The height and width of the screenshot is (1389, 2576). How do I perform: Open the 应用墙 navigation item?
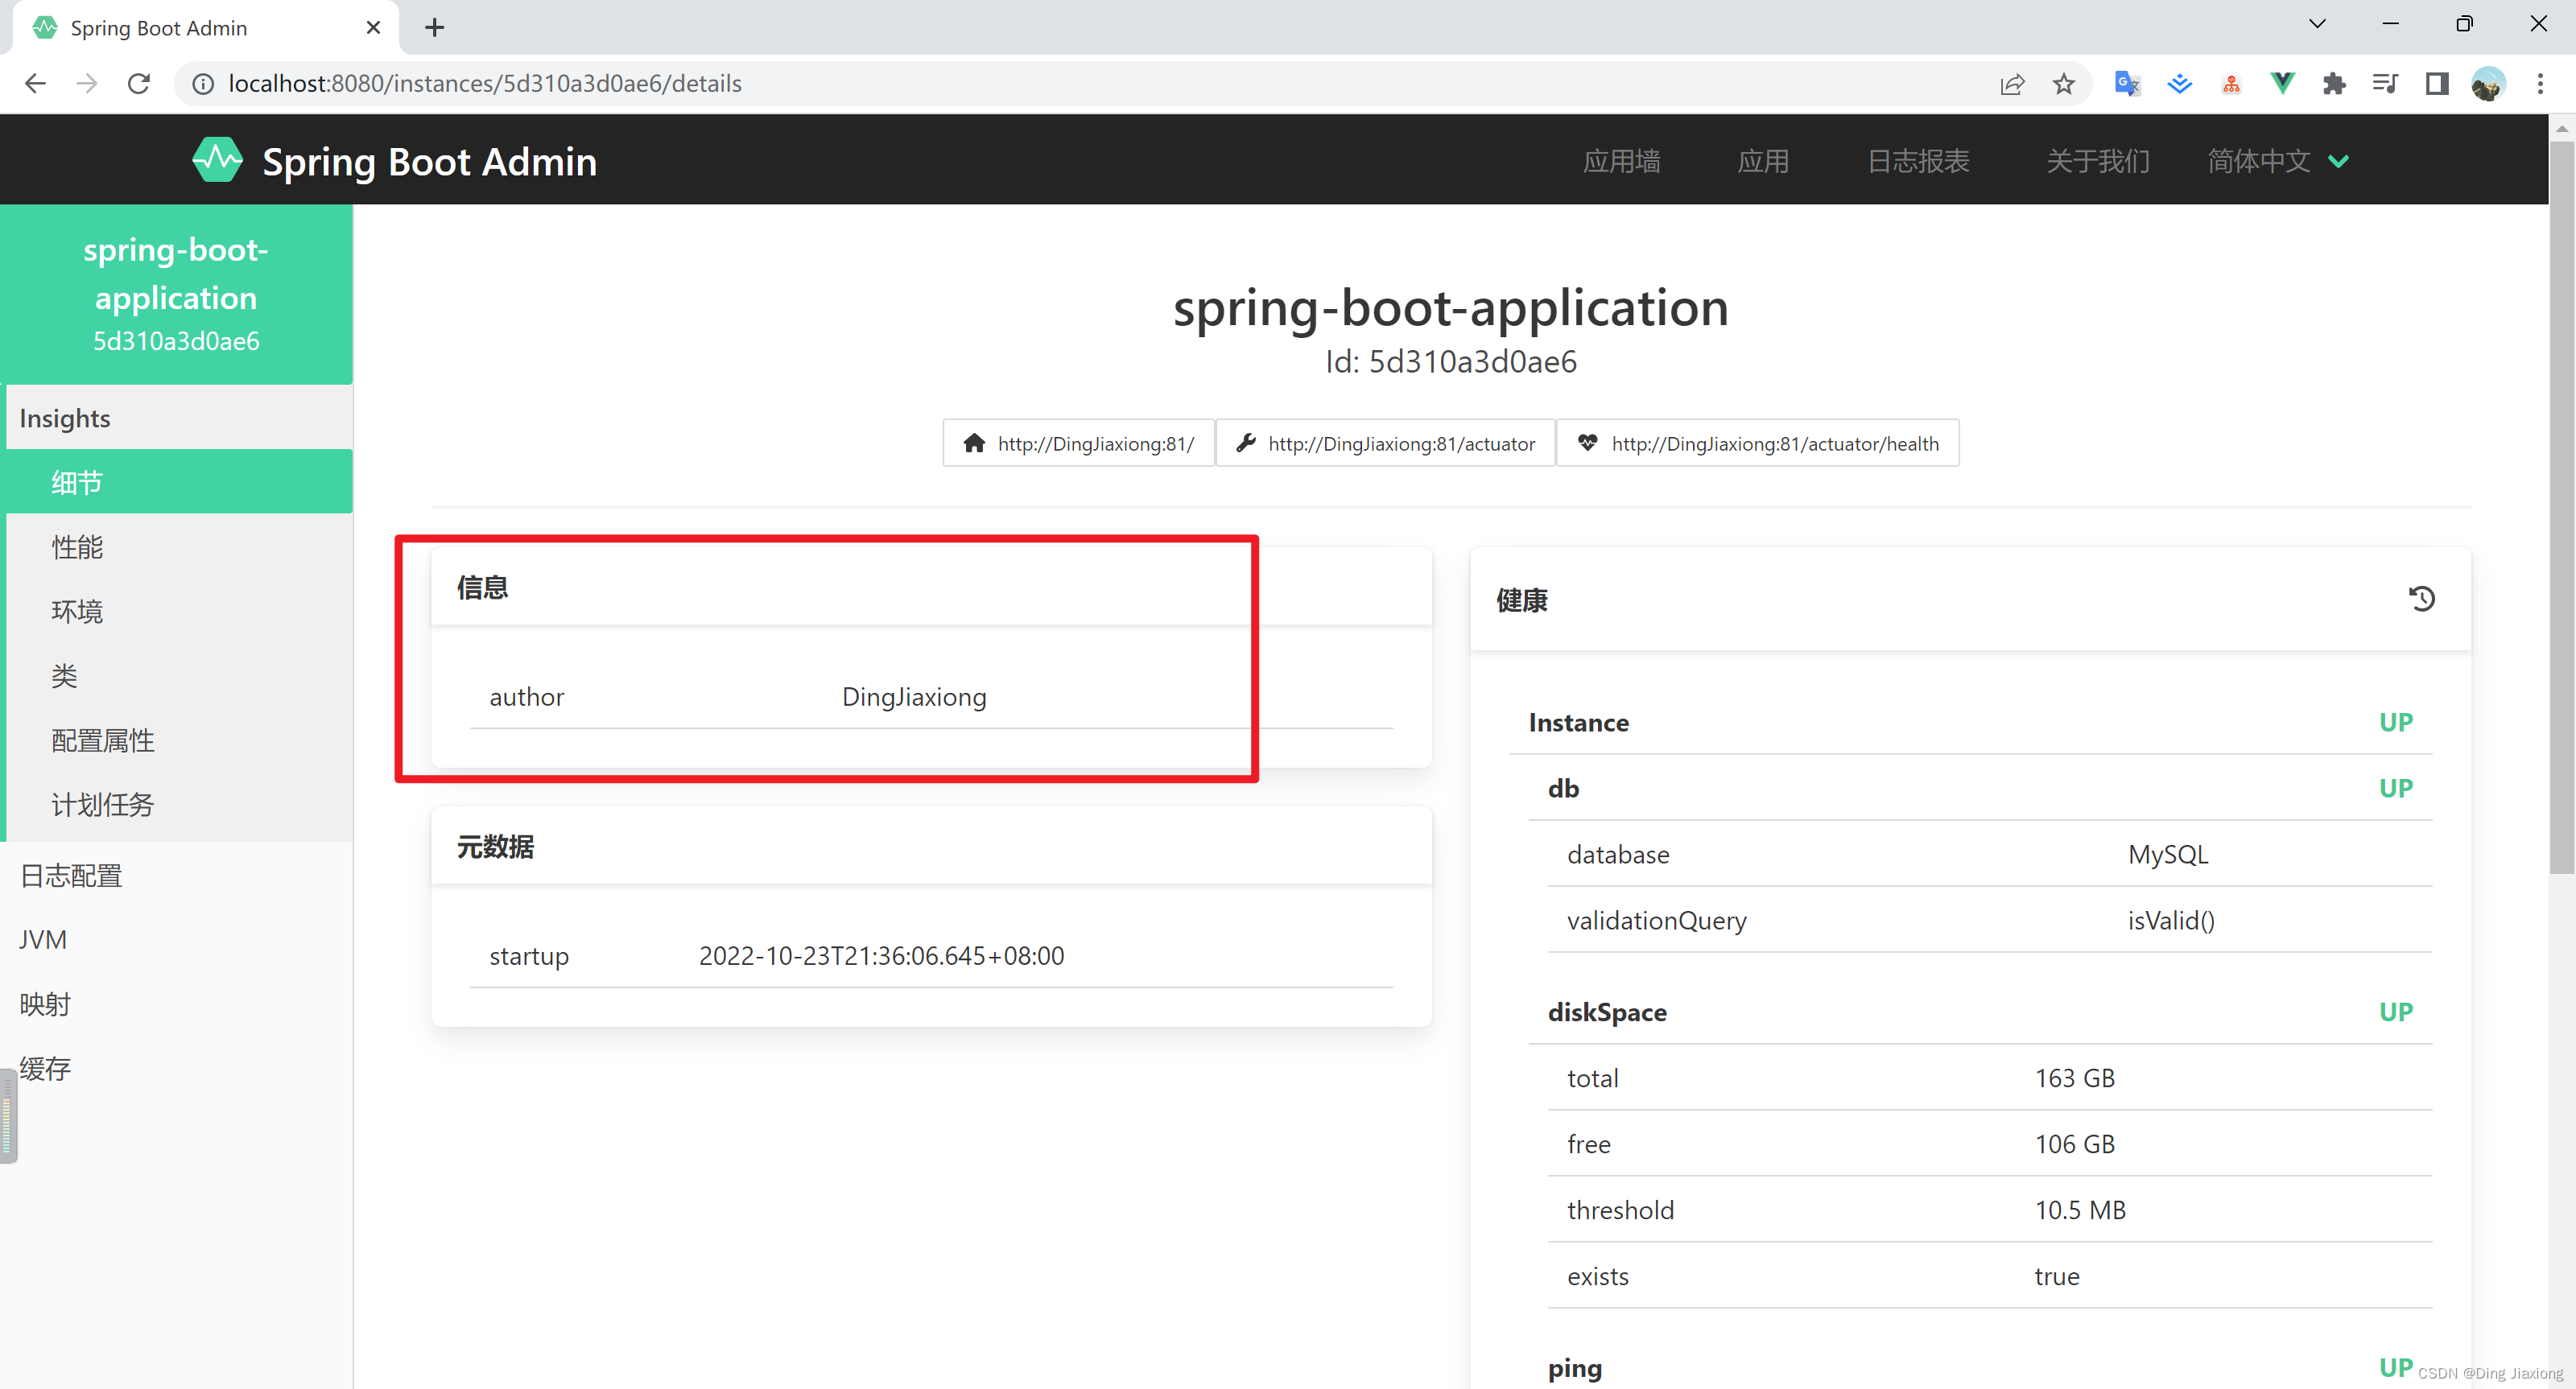(x=1621, y=161)
